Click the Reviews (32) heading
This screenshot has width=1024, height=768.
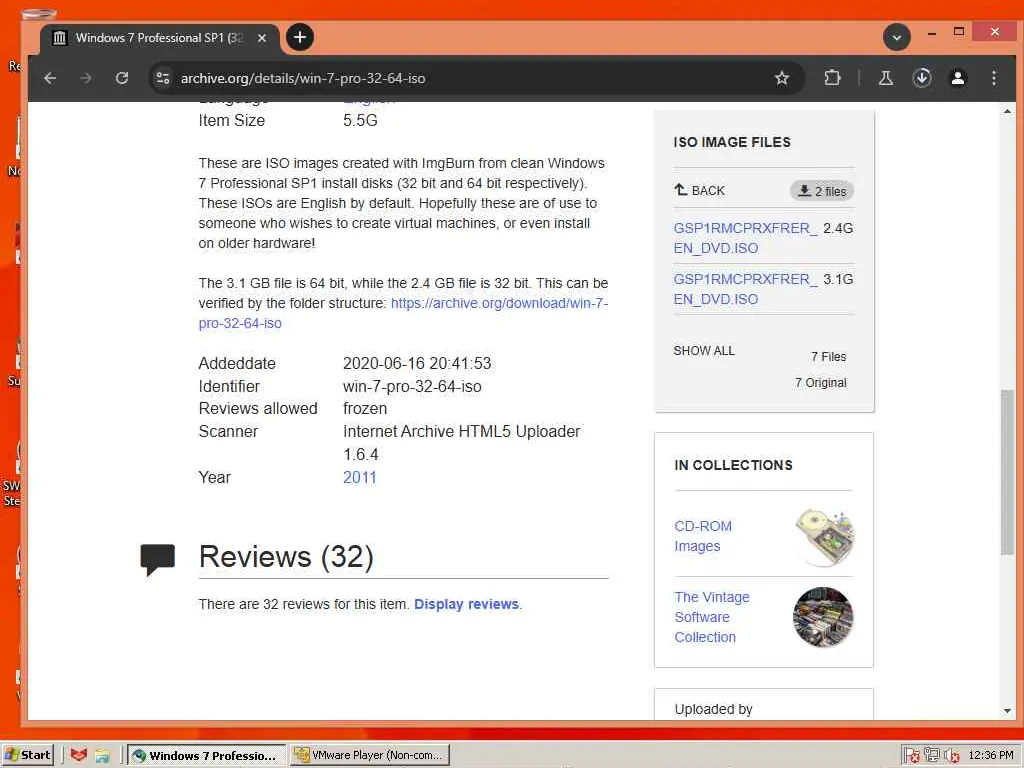pyautogui.click(x=286, y=557)
